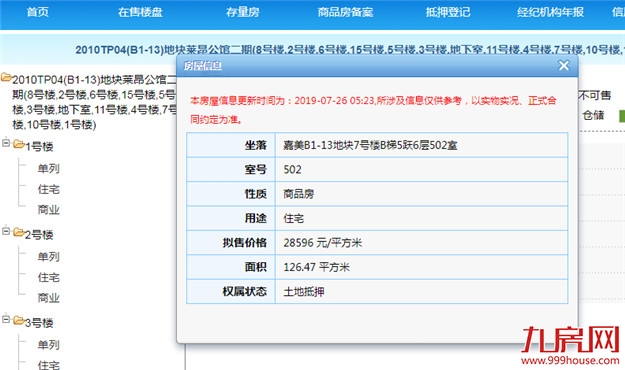Image resolution: width=625 pixels, height=370 pixels.
Task: Click the 拟售价格 row label
Action: coord(244,242)
